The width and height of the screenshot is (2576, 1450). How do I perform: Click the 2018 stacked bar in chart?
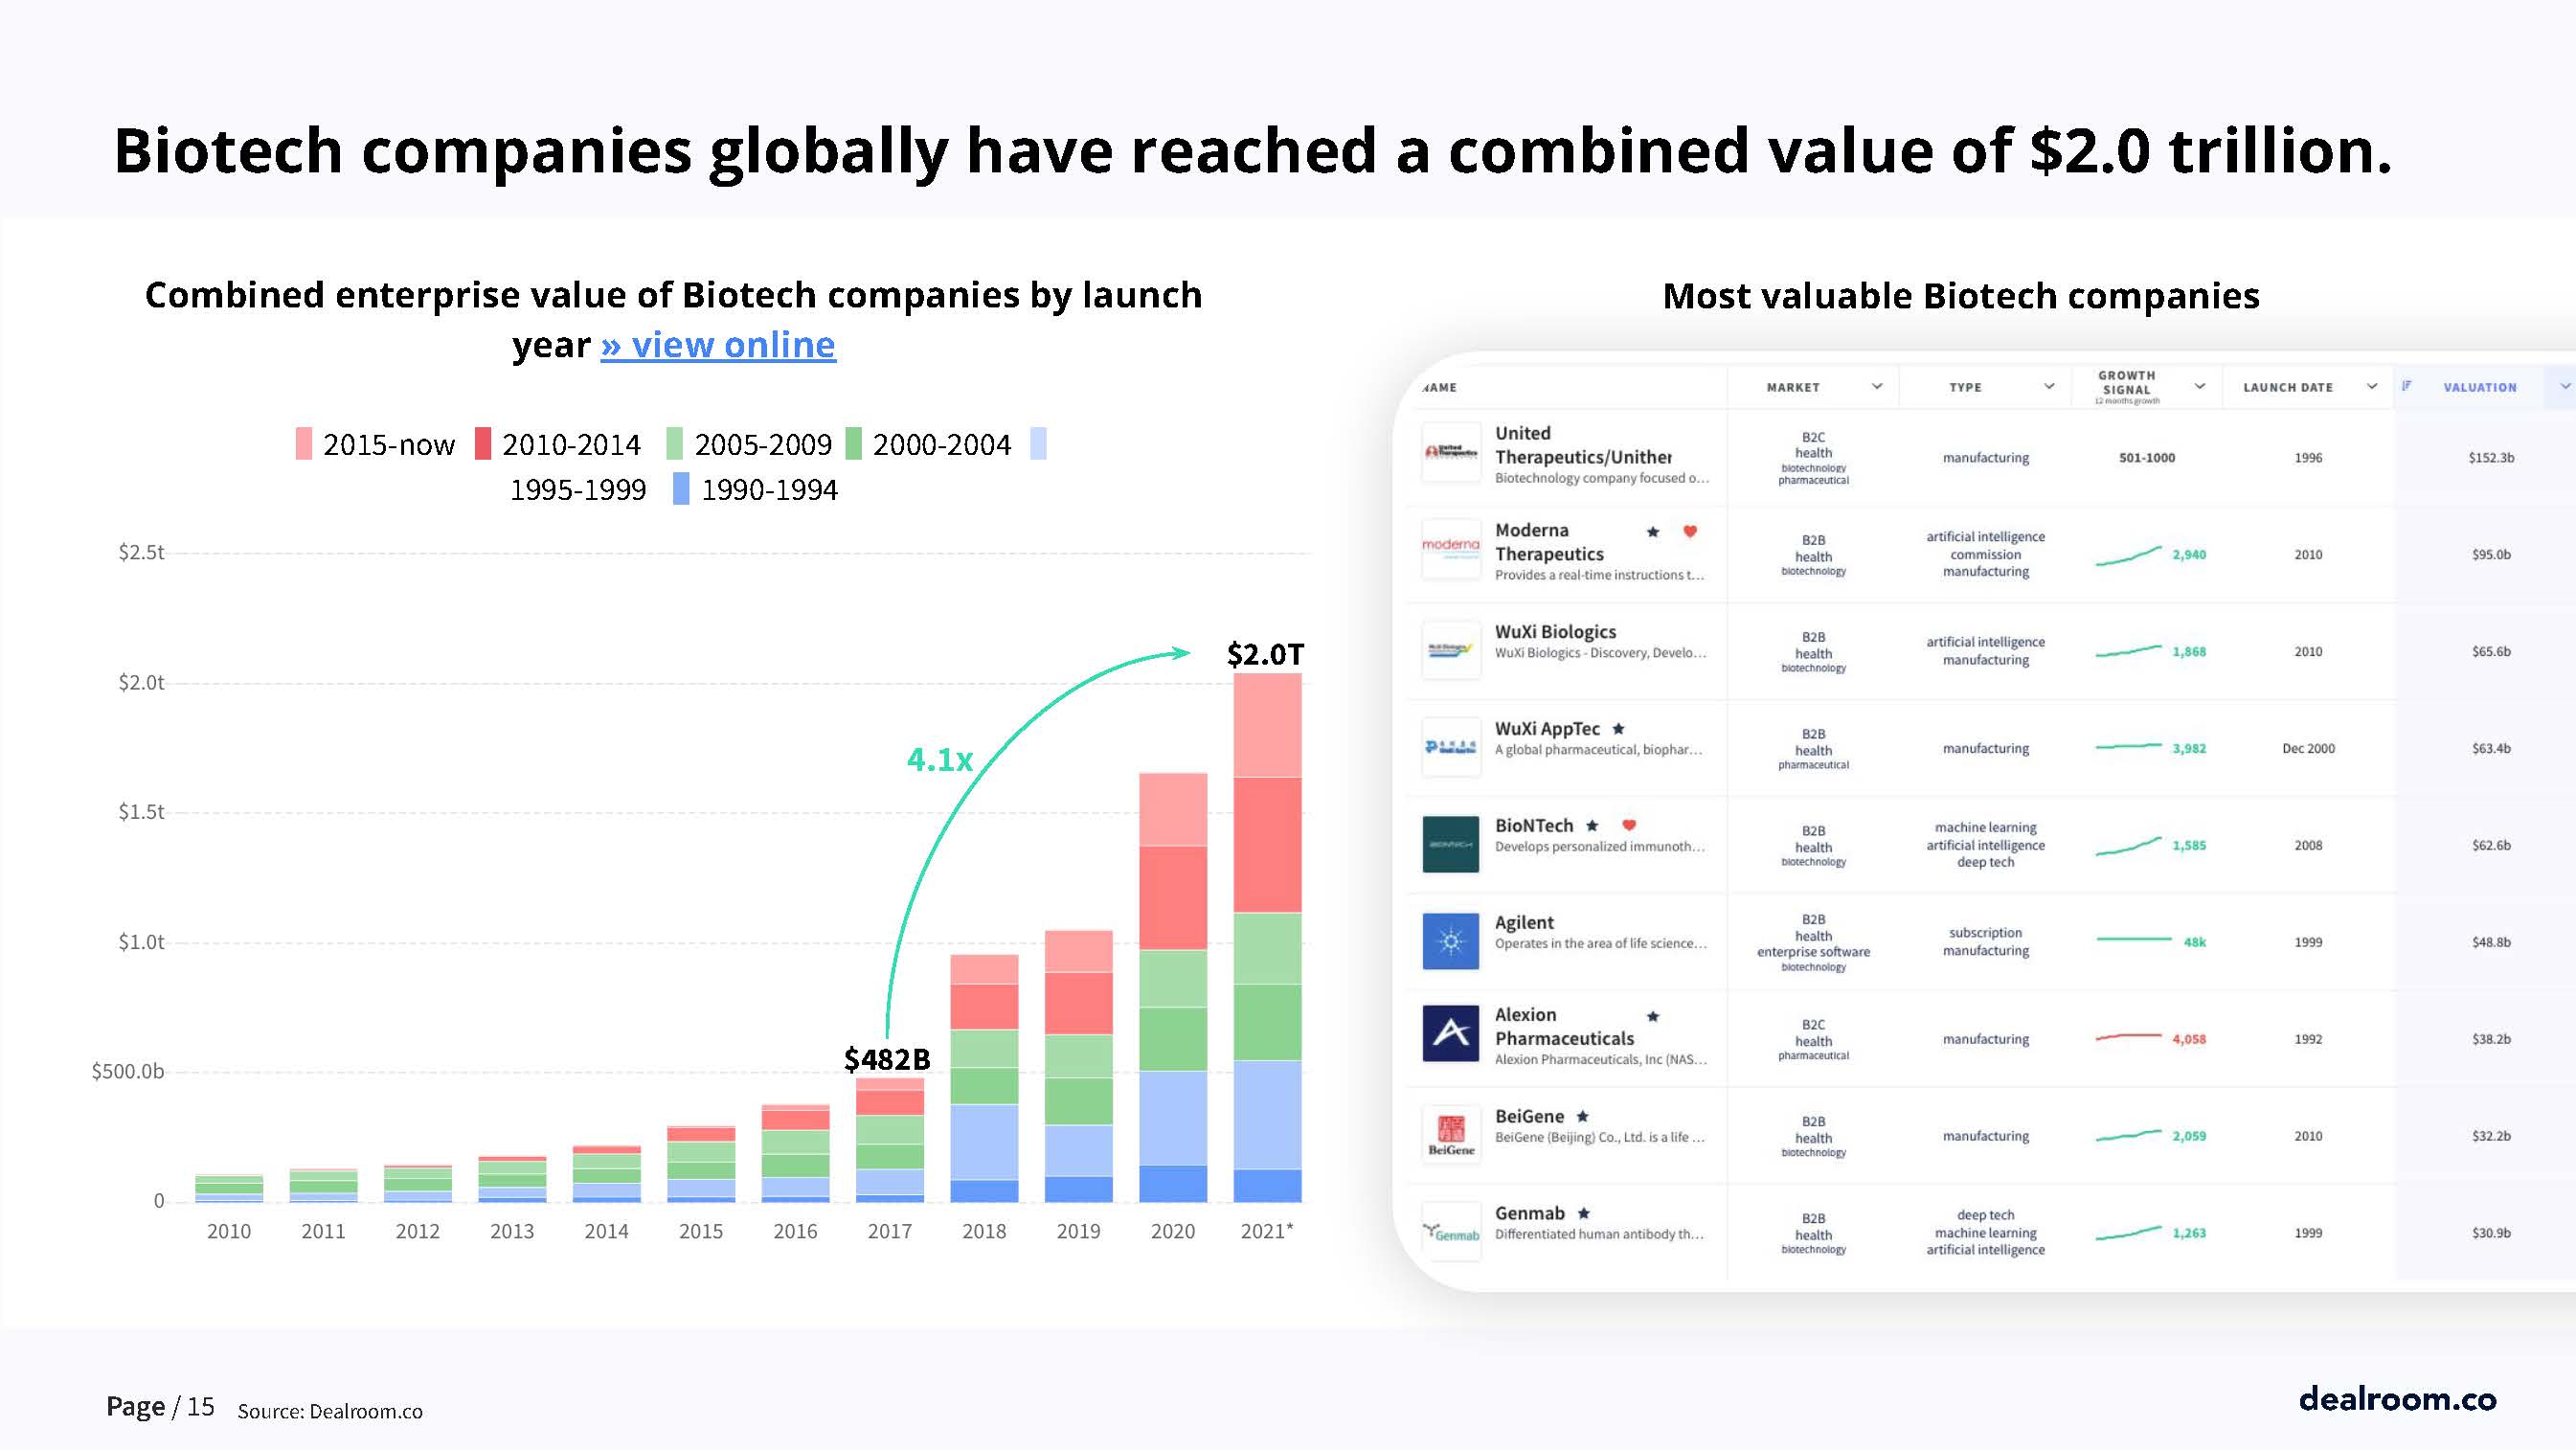(x=984, y=1078)
